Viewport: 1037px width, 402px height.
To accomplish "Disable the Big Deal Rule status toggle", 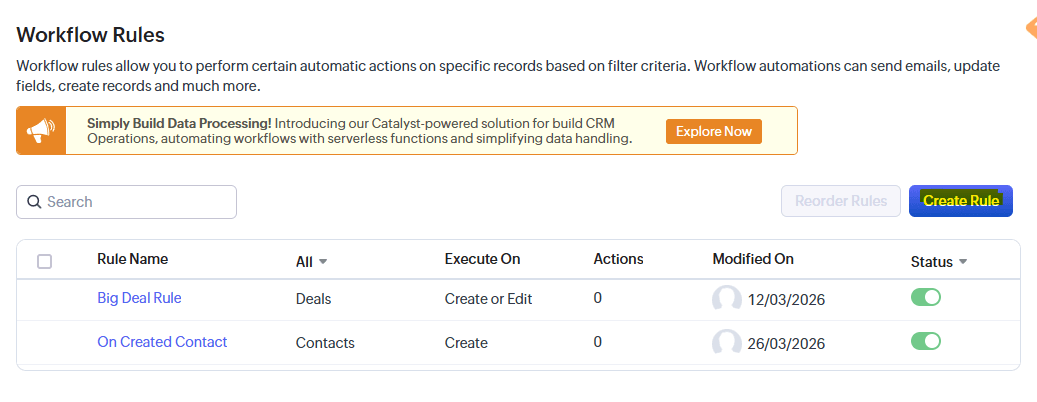I will pyautogui.click(x=926, y=298).
